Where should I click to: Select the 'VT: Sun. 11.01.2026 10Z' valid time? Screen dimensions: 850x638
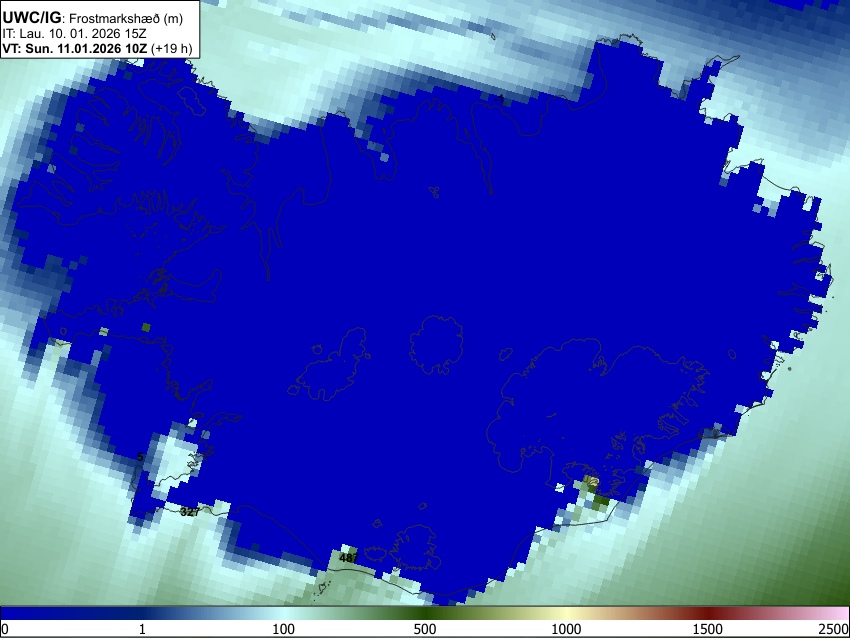click(75, 48)
